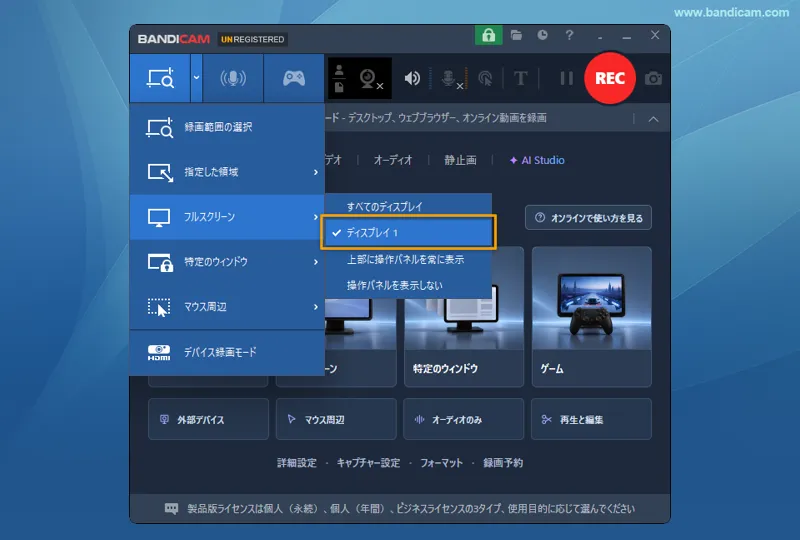Viewport: 800px width, 540px height.
Task: Click the monitor icon beside フルスクリーン
Action: click(x=159, y=217)
